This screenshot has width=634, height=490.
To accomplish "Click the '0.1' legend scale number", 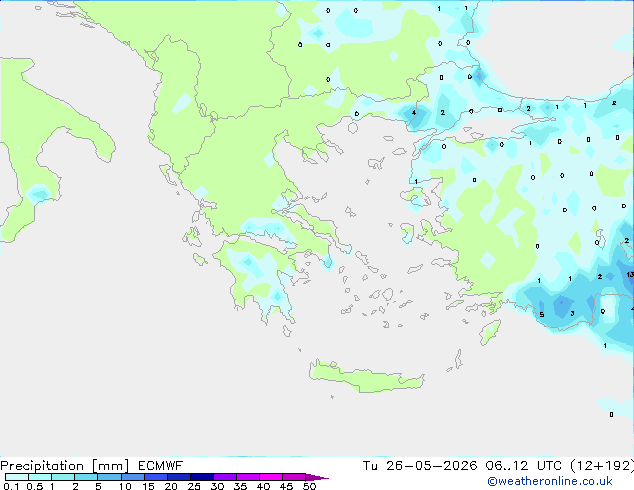I will (11, 486).
